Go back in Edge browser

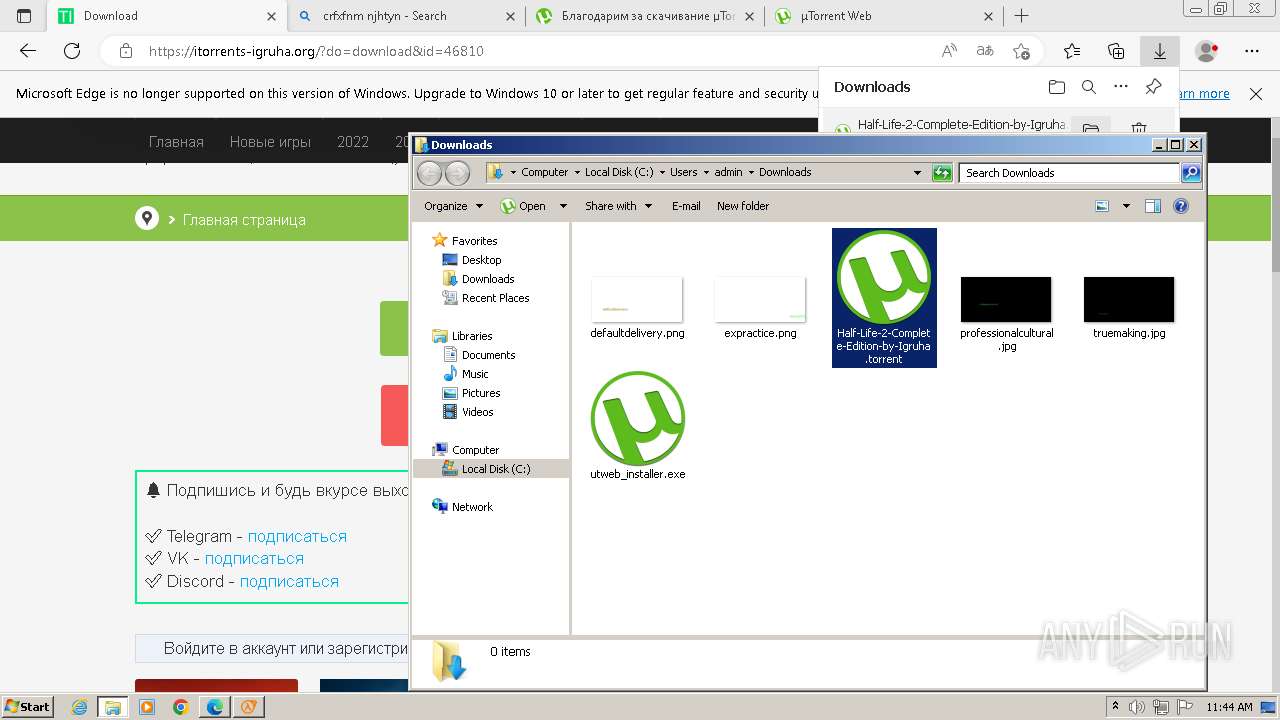point(28,51)
